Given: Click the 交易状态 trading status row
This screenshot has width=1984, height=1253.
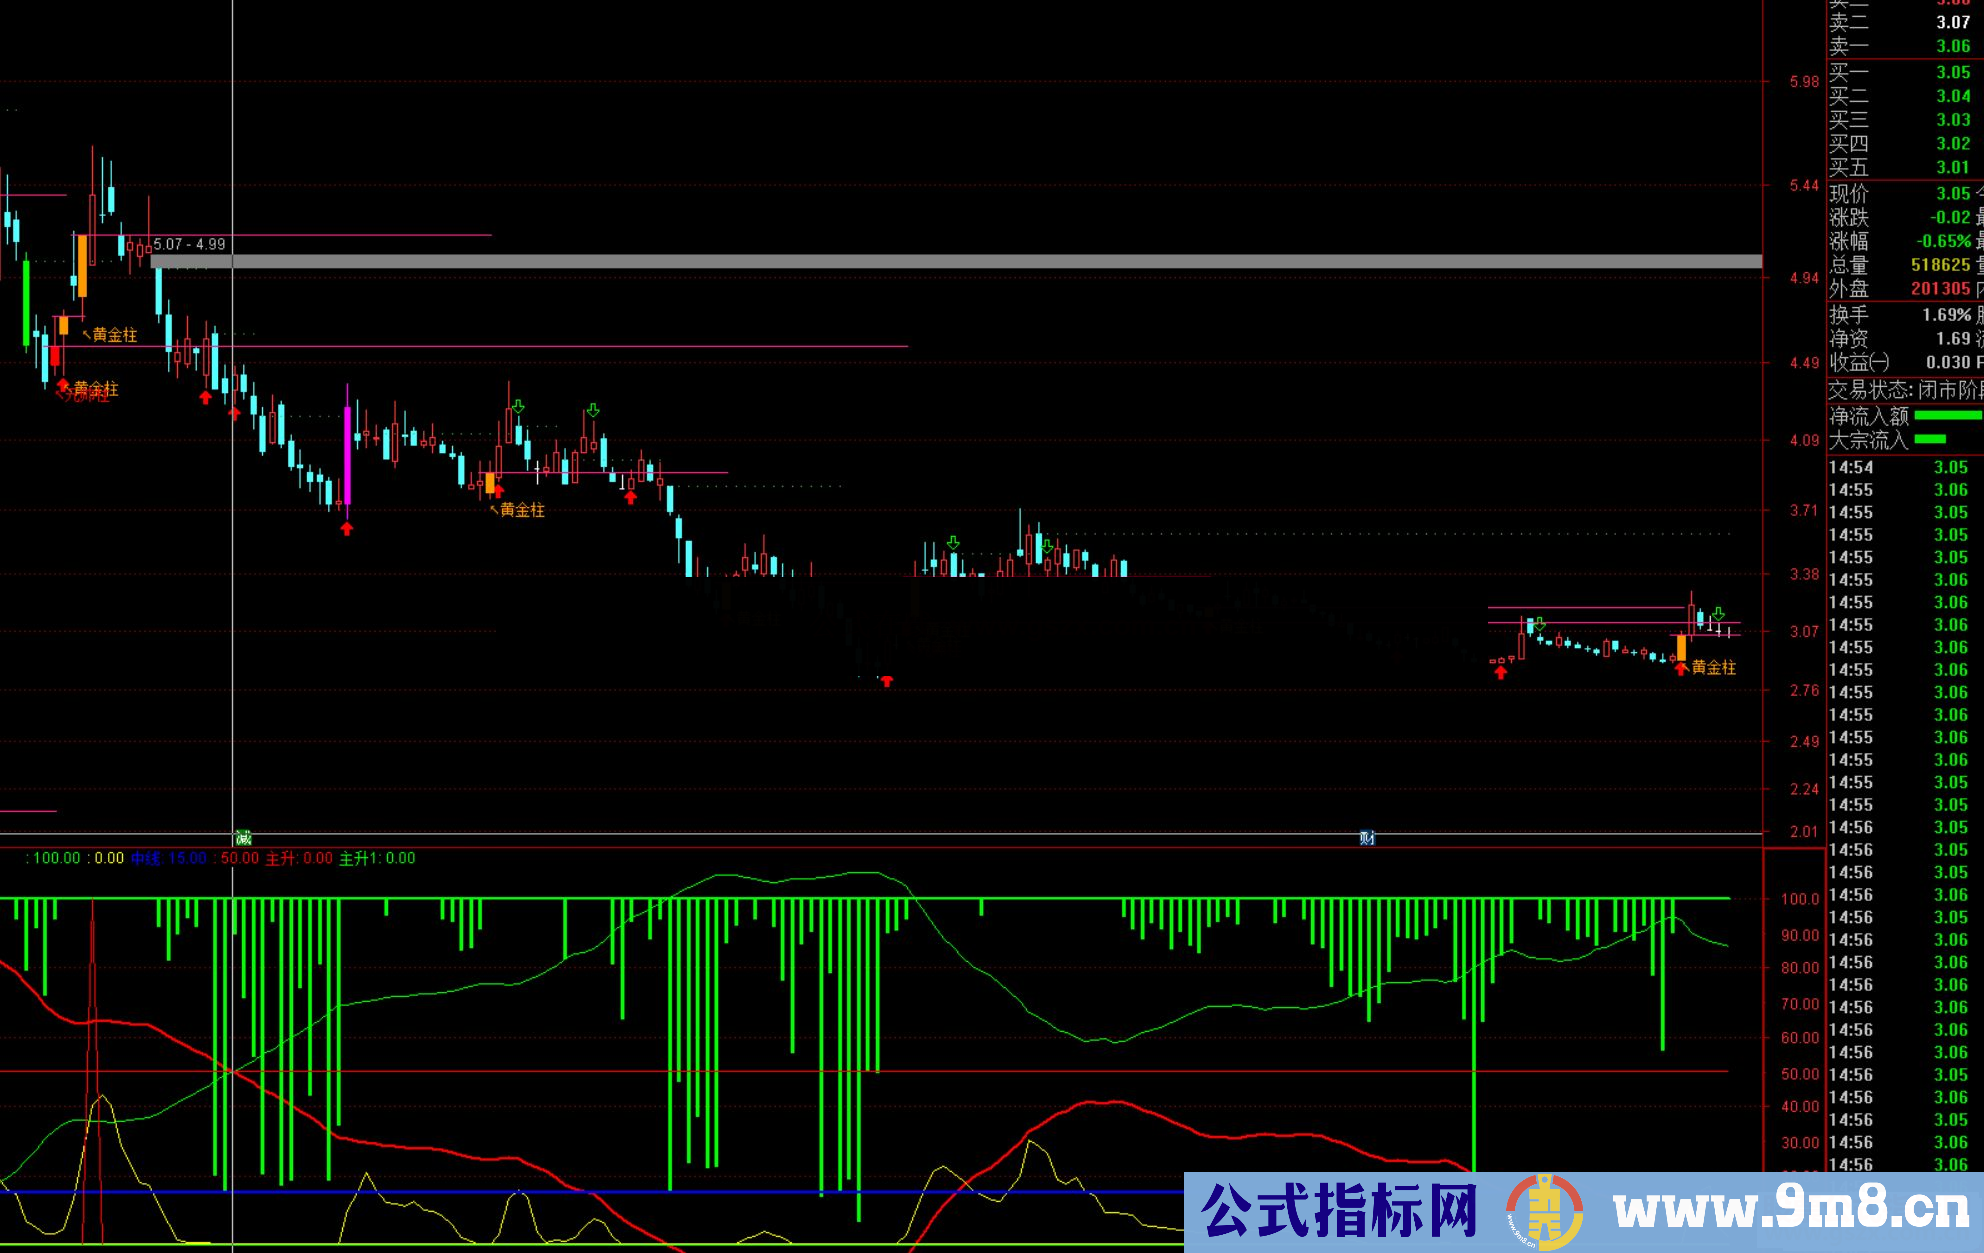Looking at the screenshot, I should 1904,390.
